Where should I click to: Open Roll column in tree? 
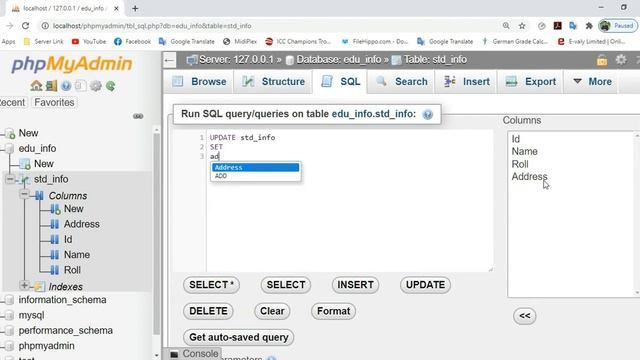click(x=72, y=270)
